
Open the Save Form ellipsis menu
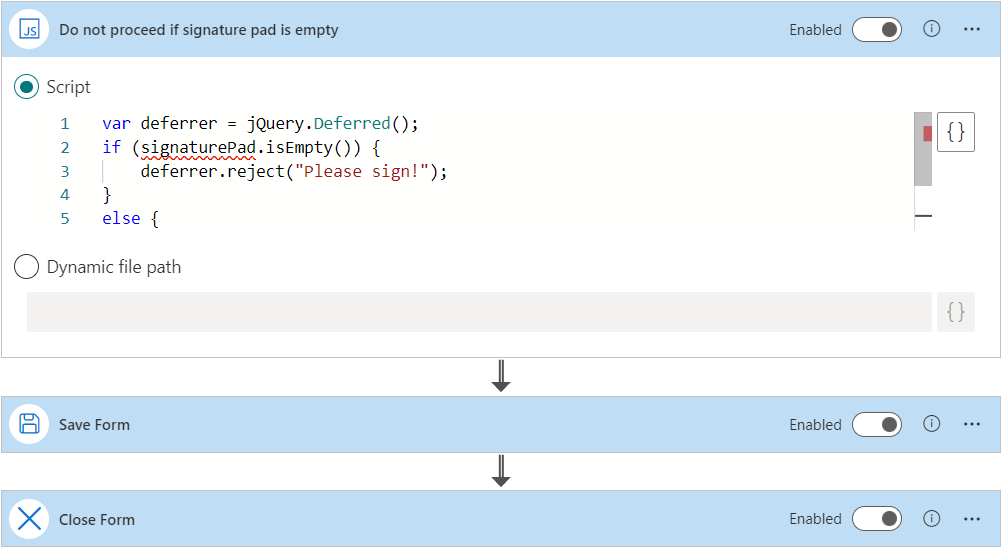(x=972, y=425)
